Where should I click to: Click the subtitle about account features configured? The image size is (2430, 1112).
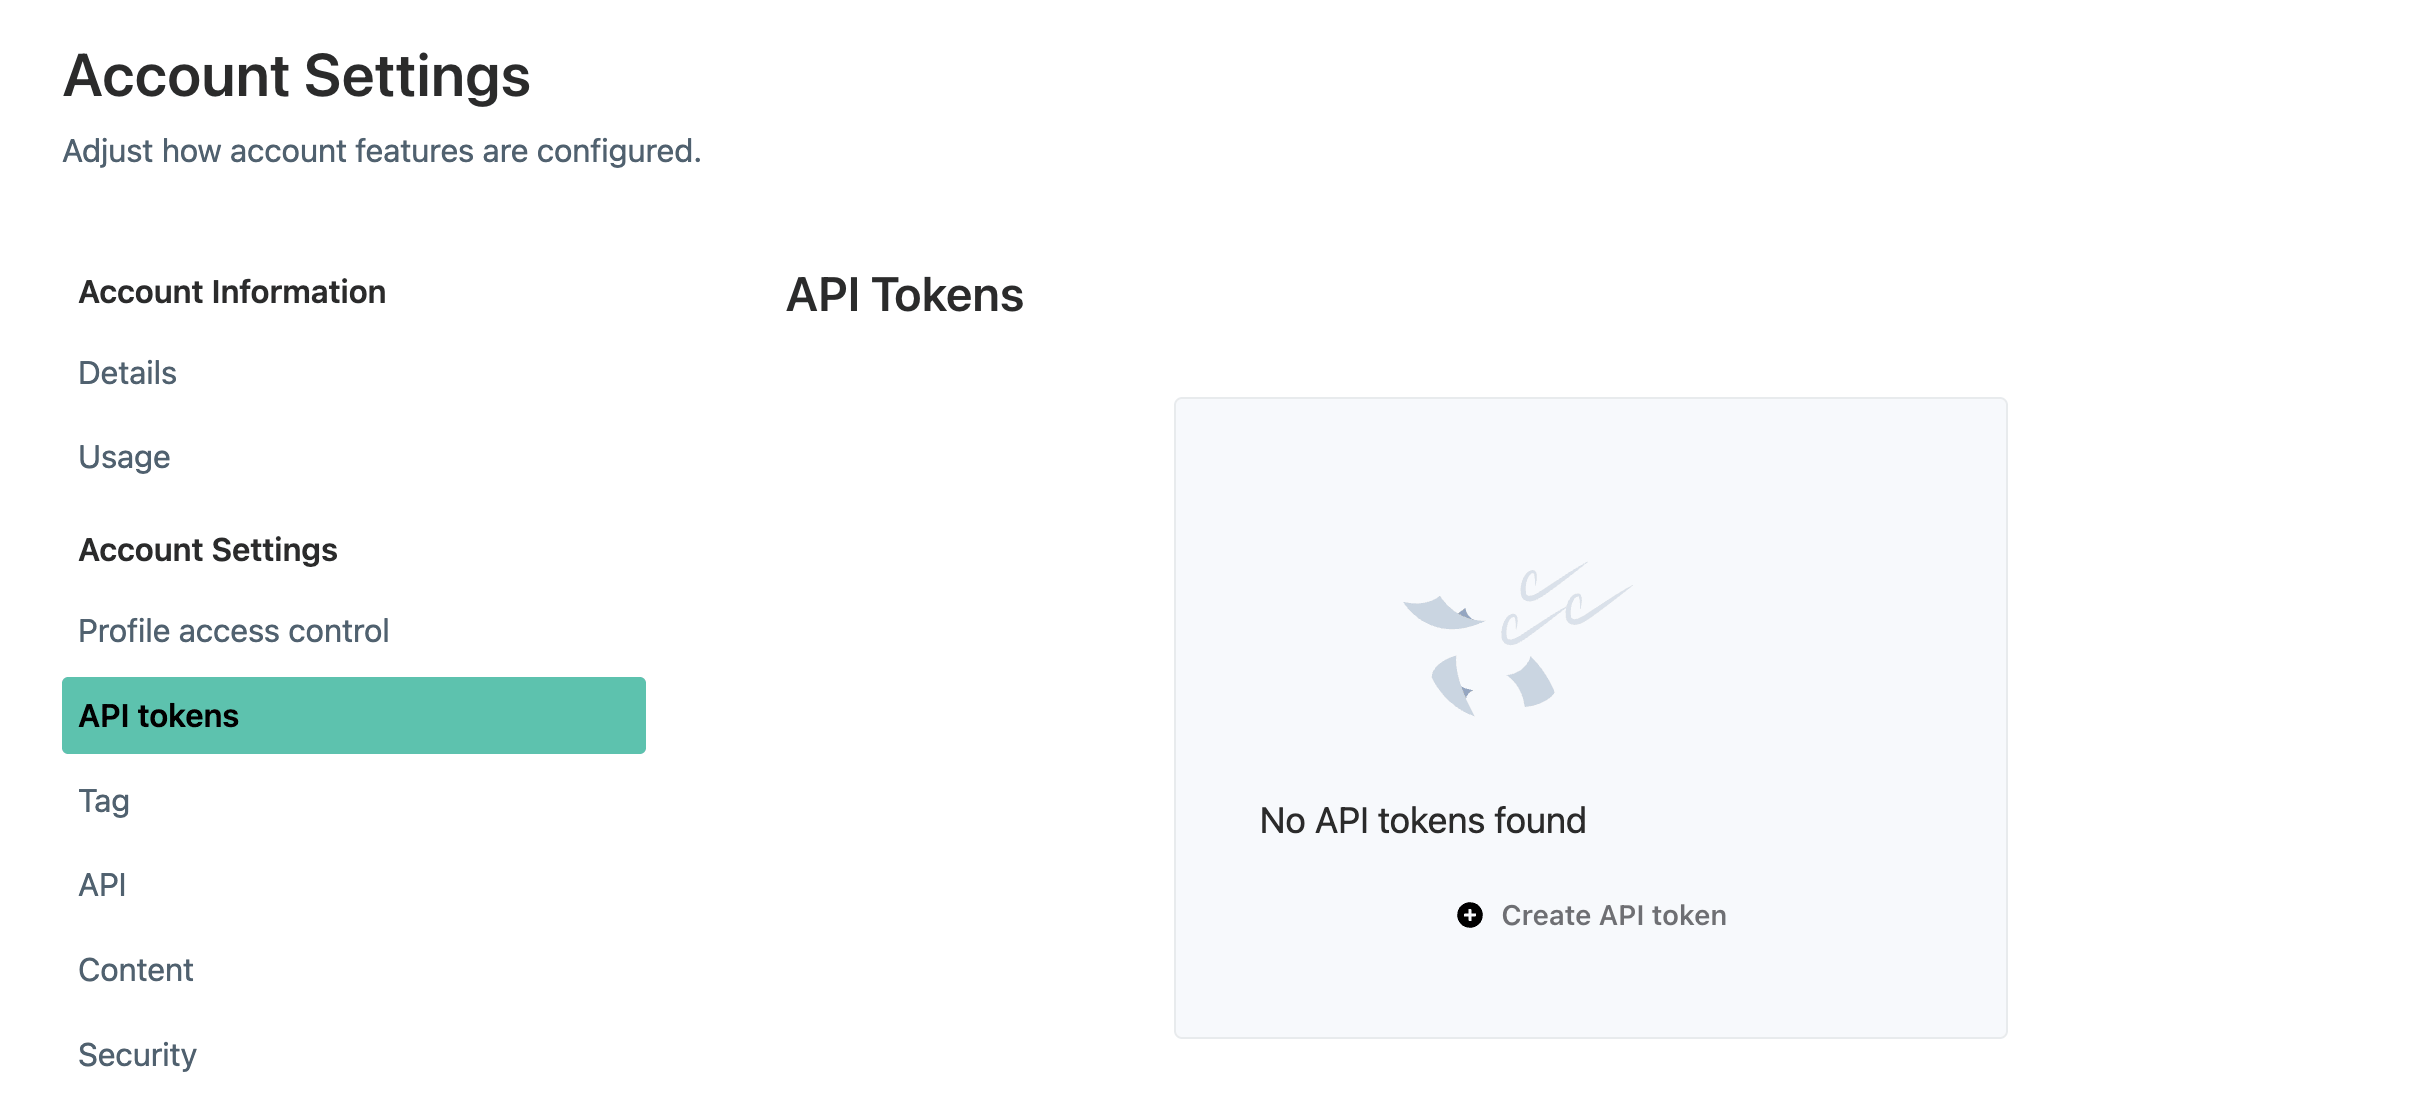point(382,151)
